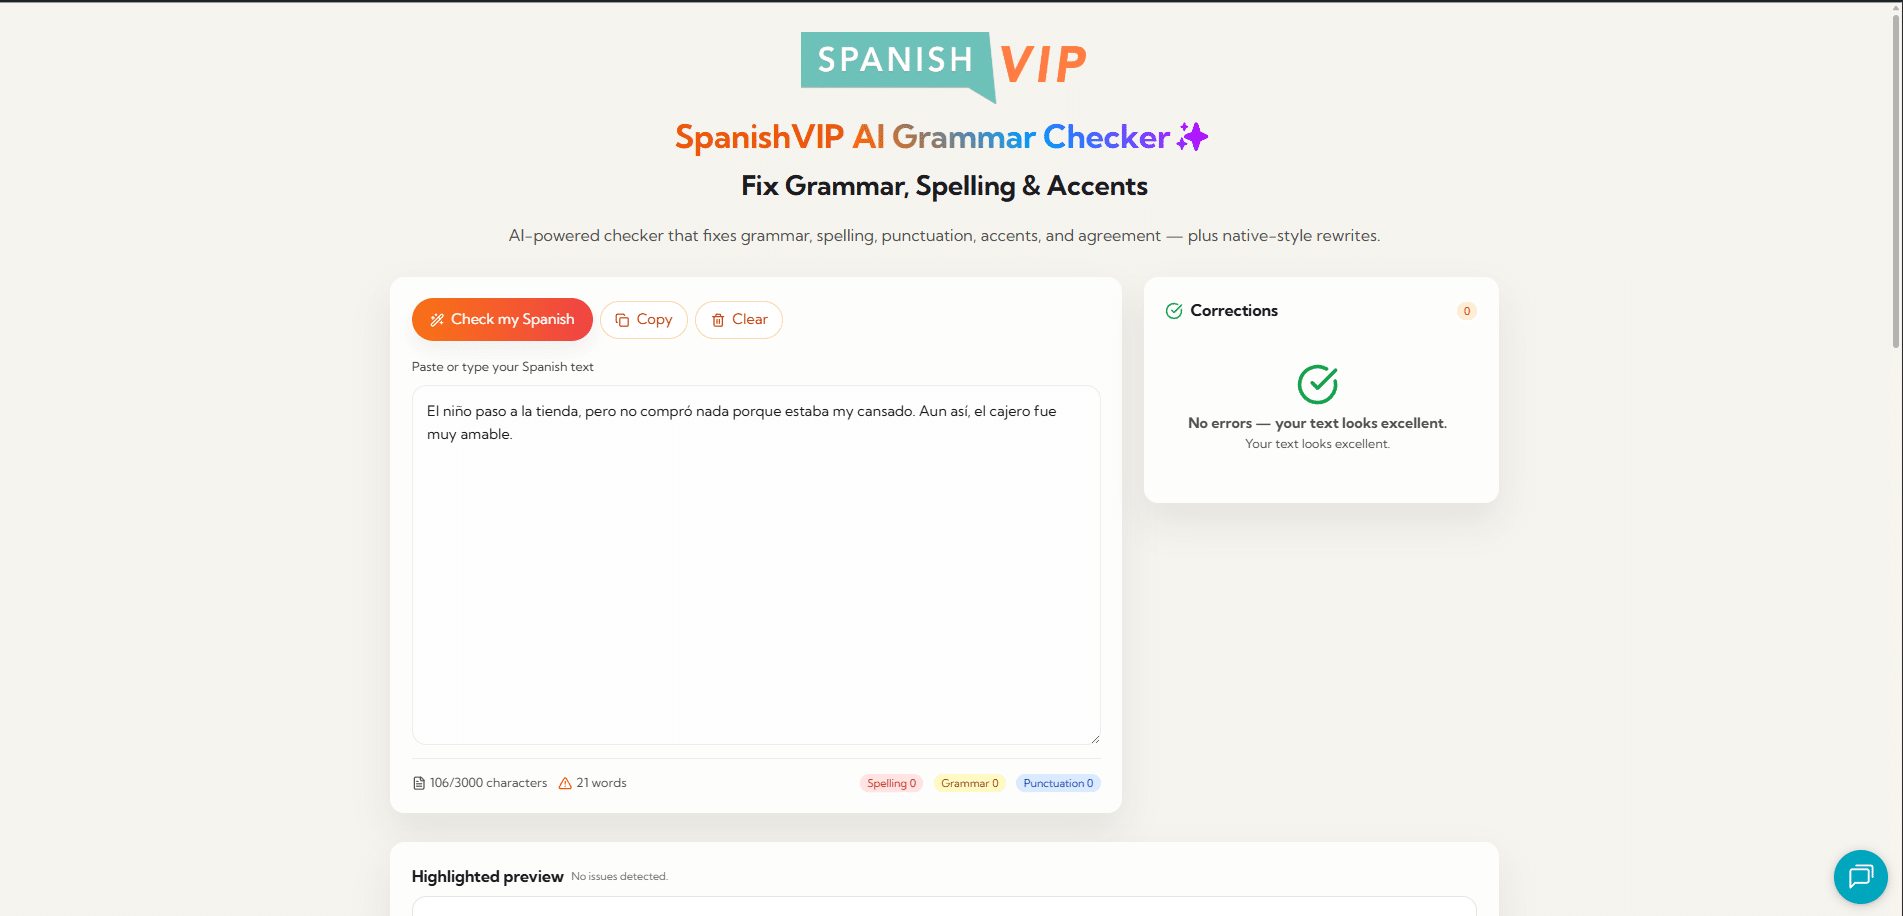The width and height of the screenshot is (1903, 916).
Task: Click the trash icon in the Clear button
Action: pos(718,319)
